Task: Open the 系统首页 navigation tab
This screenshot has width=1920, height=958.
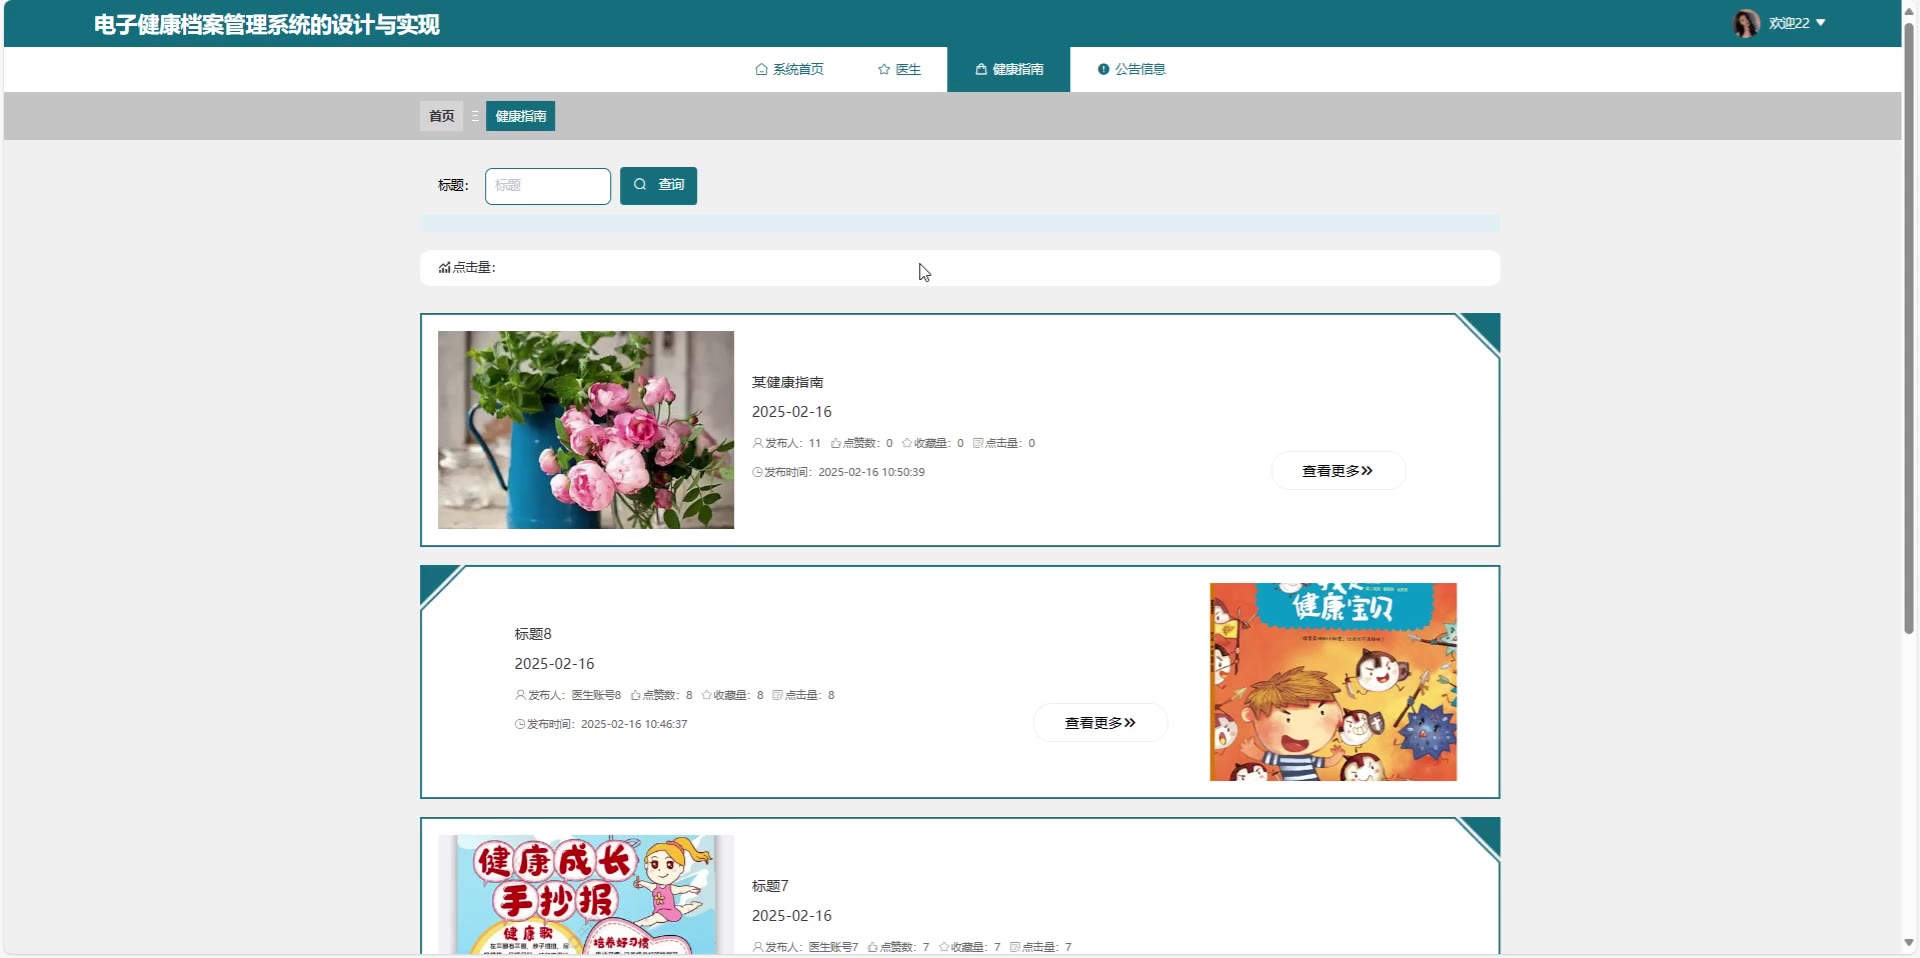Action: pos(789,69)
